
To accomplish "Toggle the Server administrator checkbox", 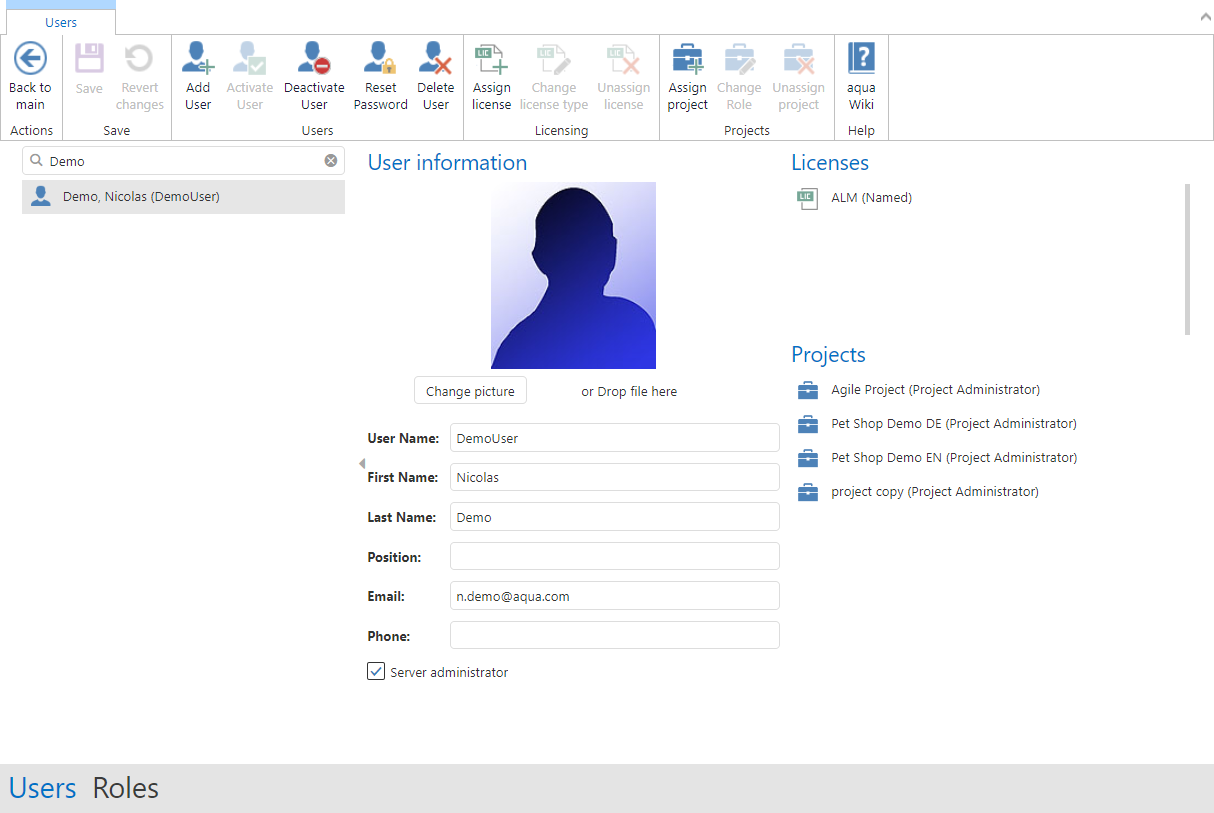I will pyautogui.click(x=376, y=672).
